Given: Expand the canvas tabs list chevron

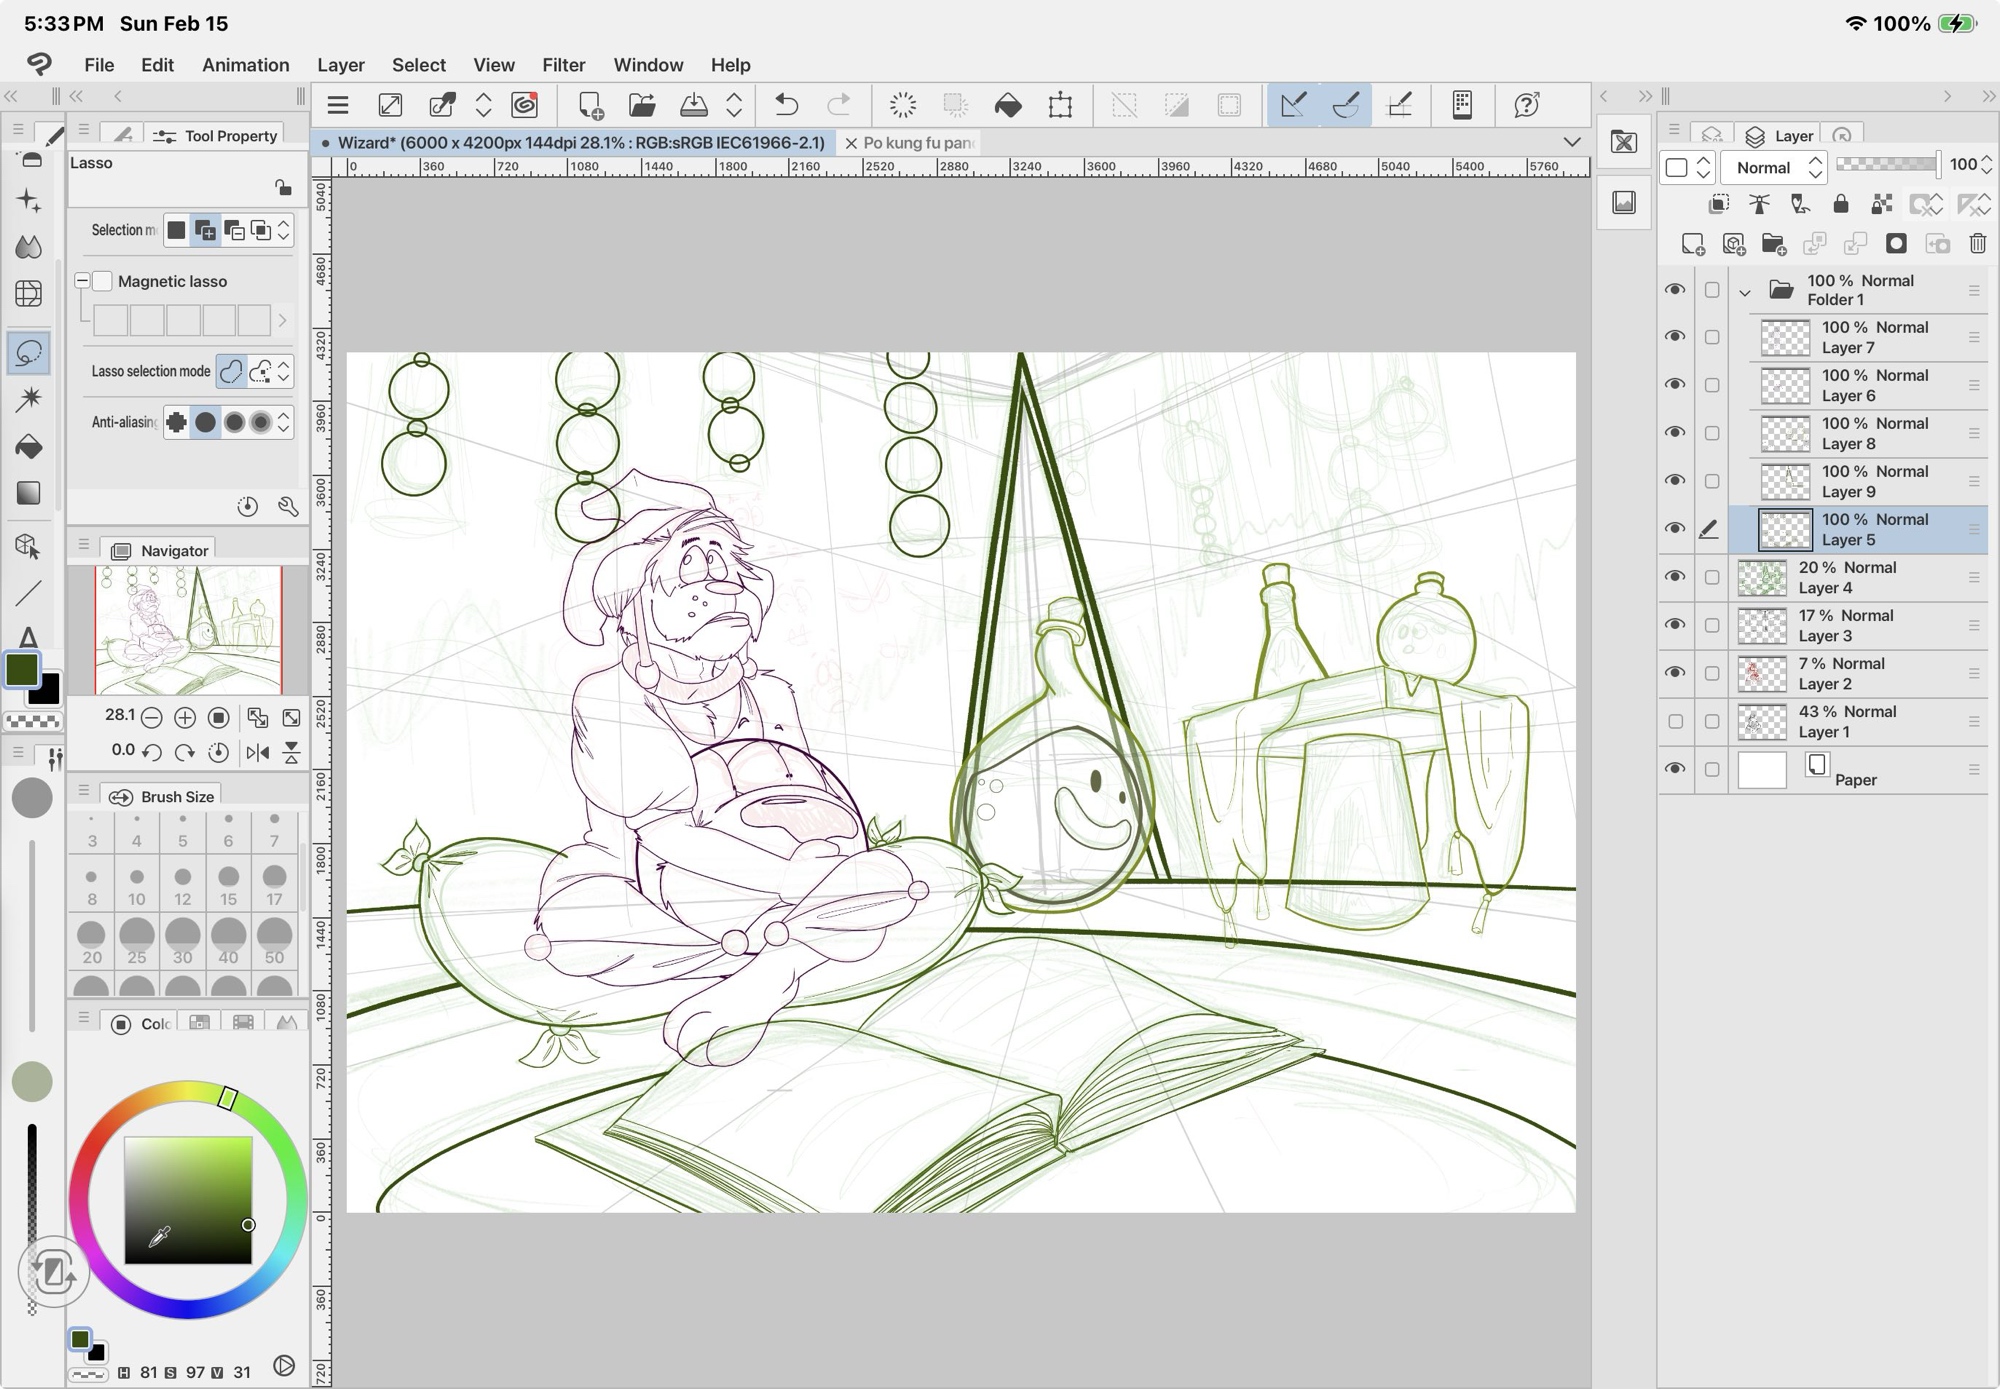Looking at the screenshot, I should [x=1572, y=143].
